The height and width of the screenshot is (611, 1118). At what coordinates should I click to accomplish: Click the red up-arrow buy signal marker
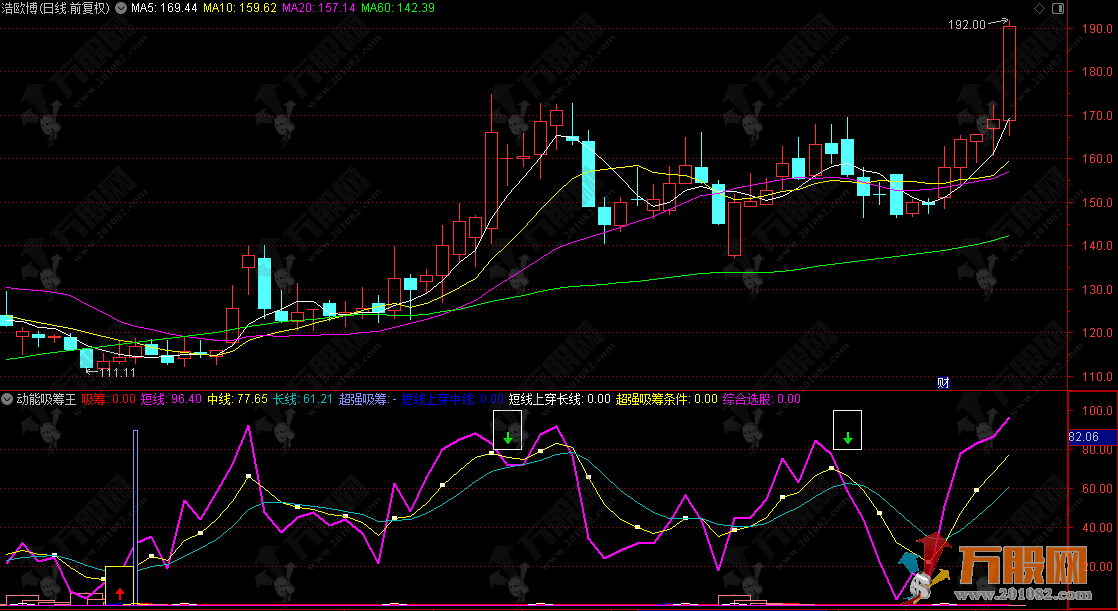point(120,593)
